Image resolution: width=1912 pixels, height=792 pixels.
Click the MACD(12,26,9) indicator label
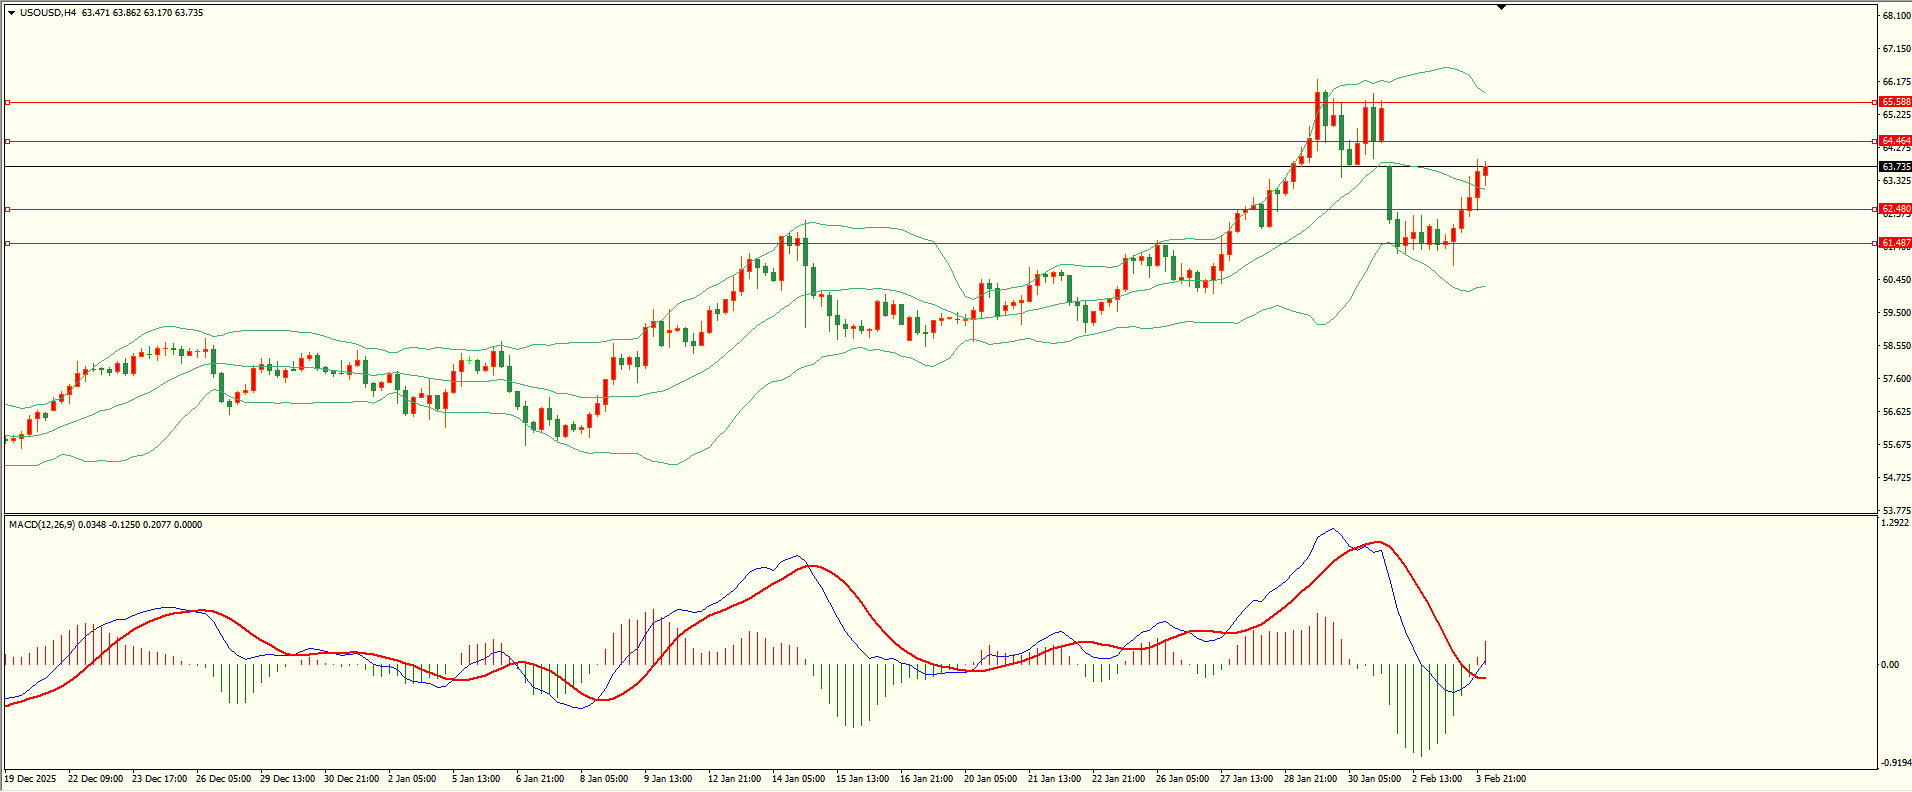[41, 524]
